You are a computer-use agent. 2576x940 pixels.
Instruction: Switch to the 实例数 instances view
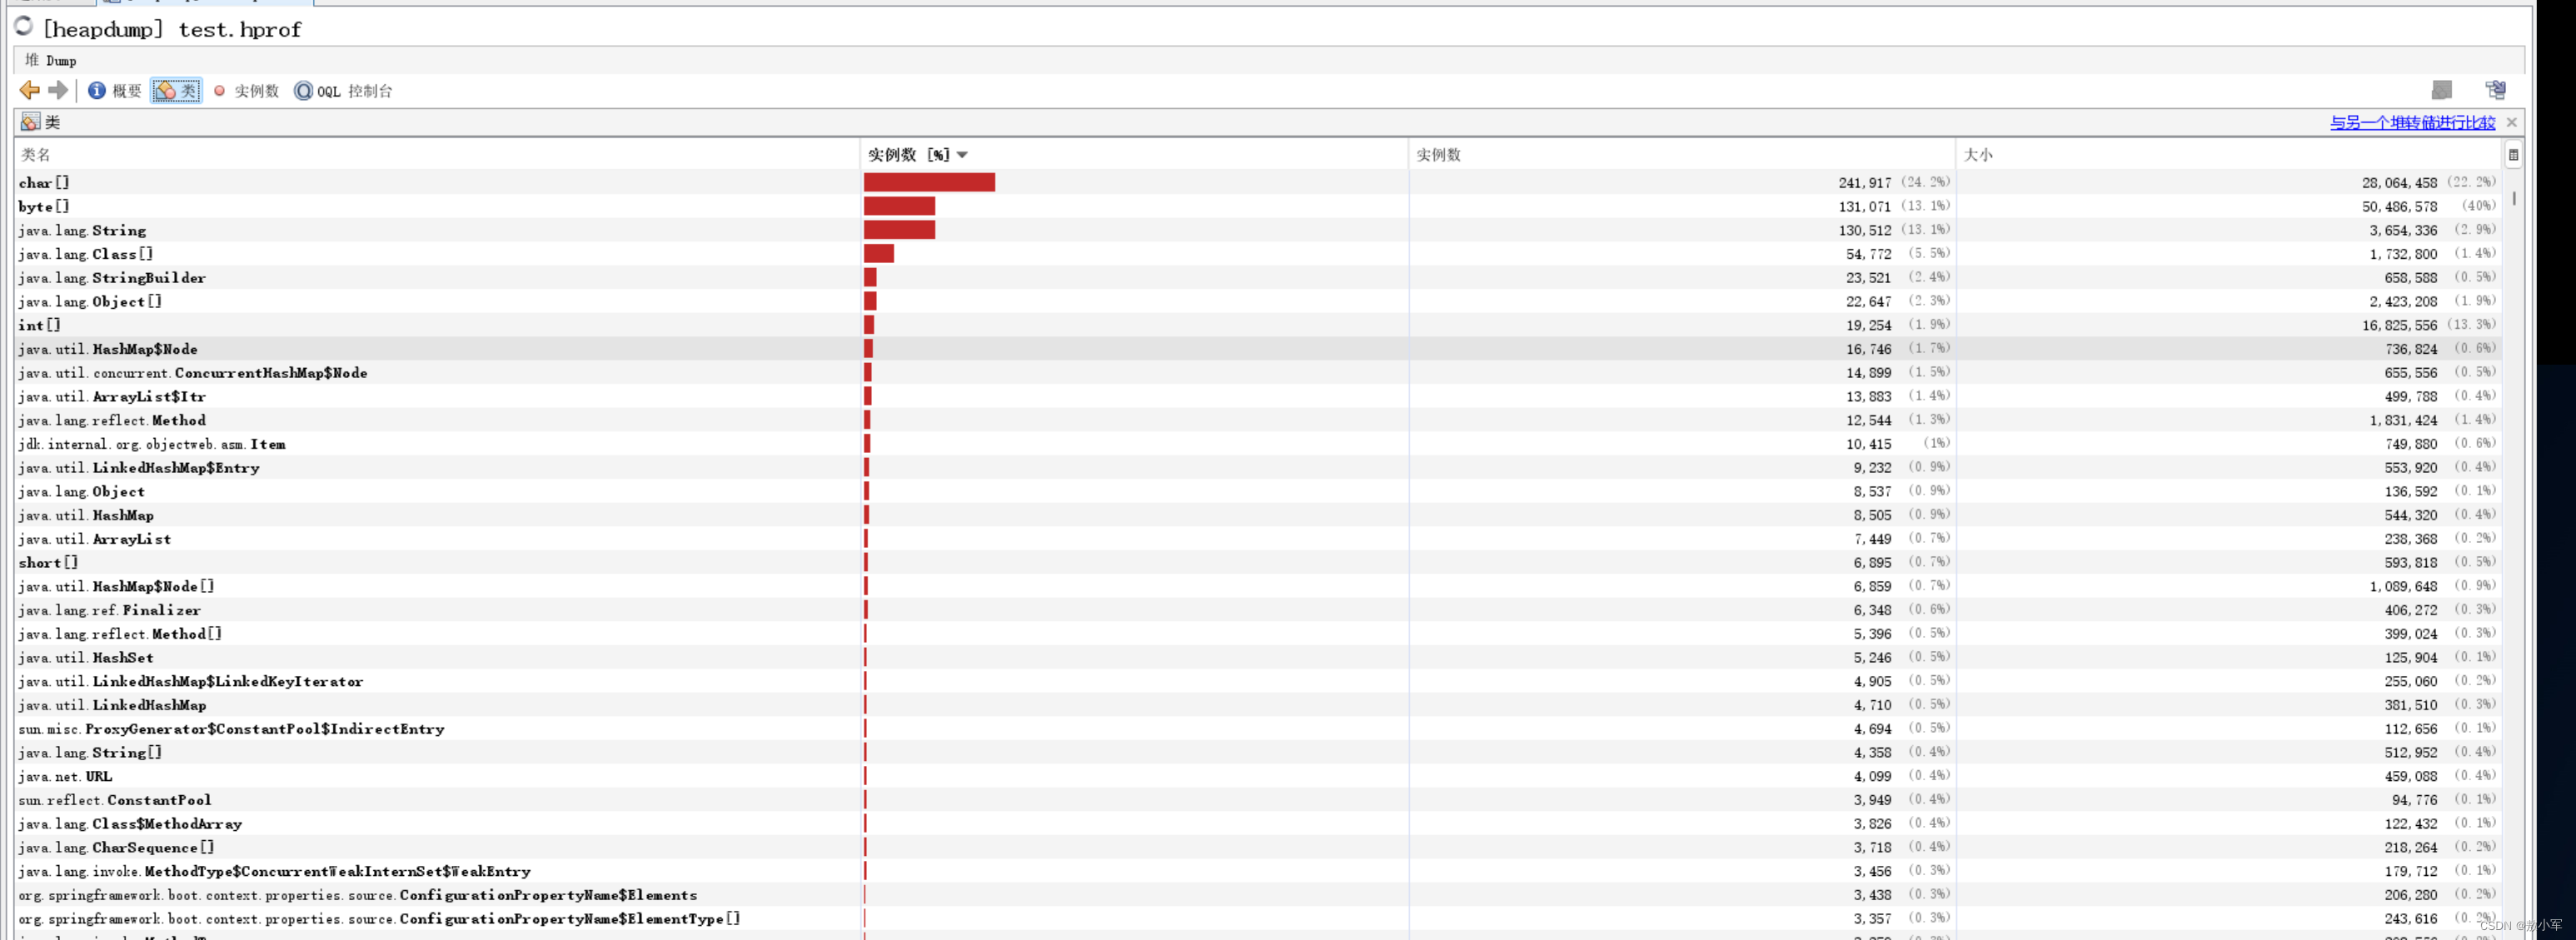tap(246, 91)
